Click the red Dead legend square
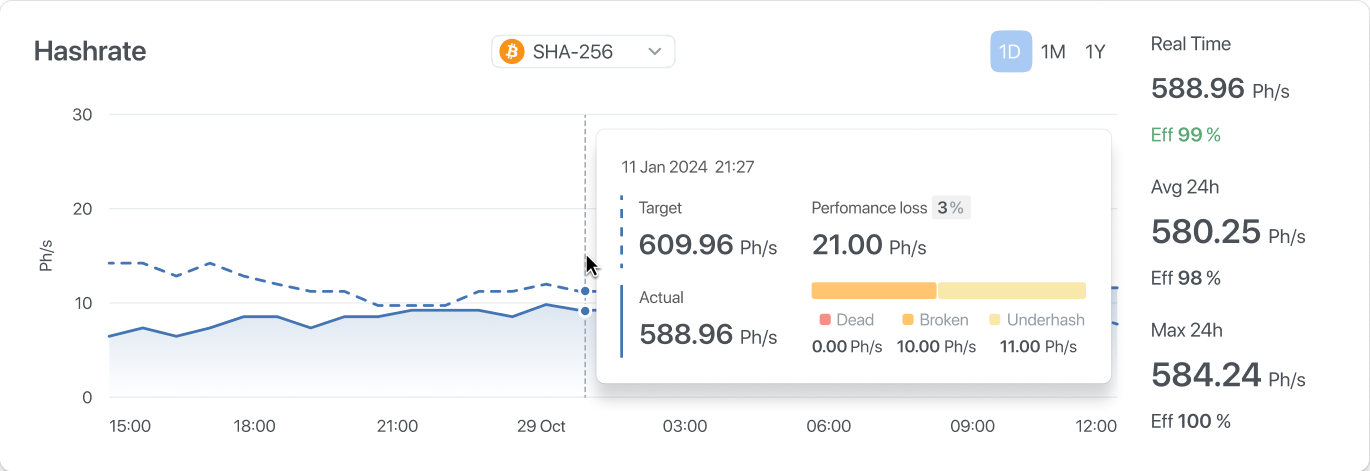Screen dimensions: 1370x471 tap(825, 320)
